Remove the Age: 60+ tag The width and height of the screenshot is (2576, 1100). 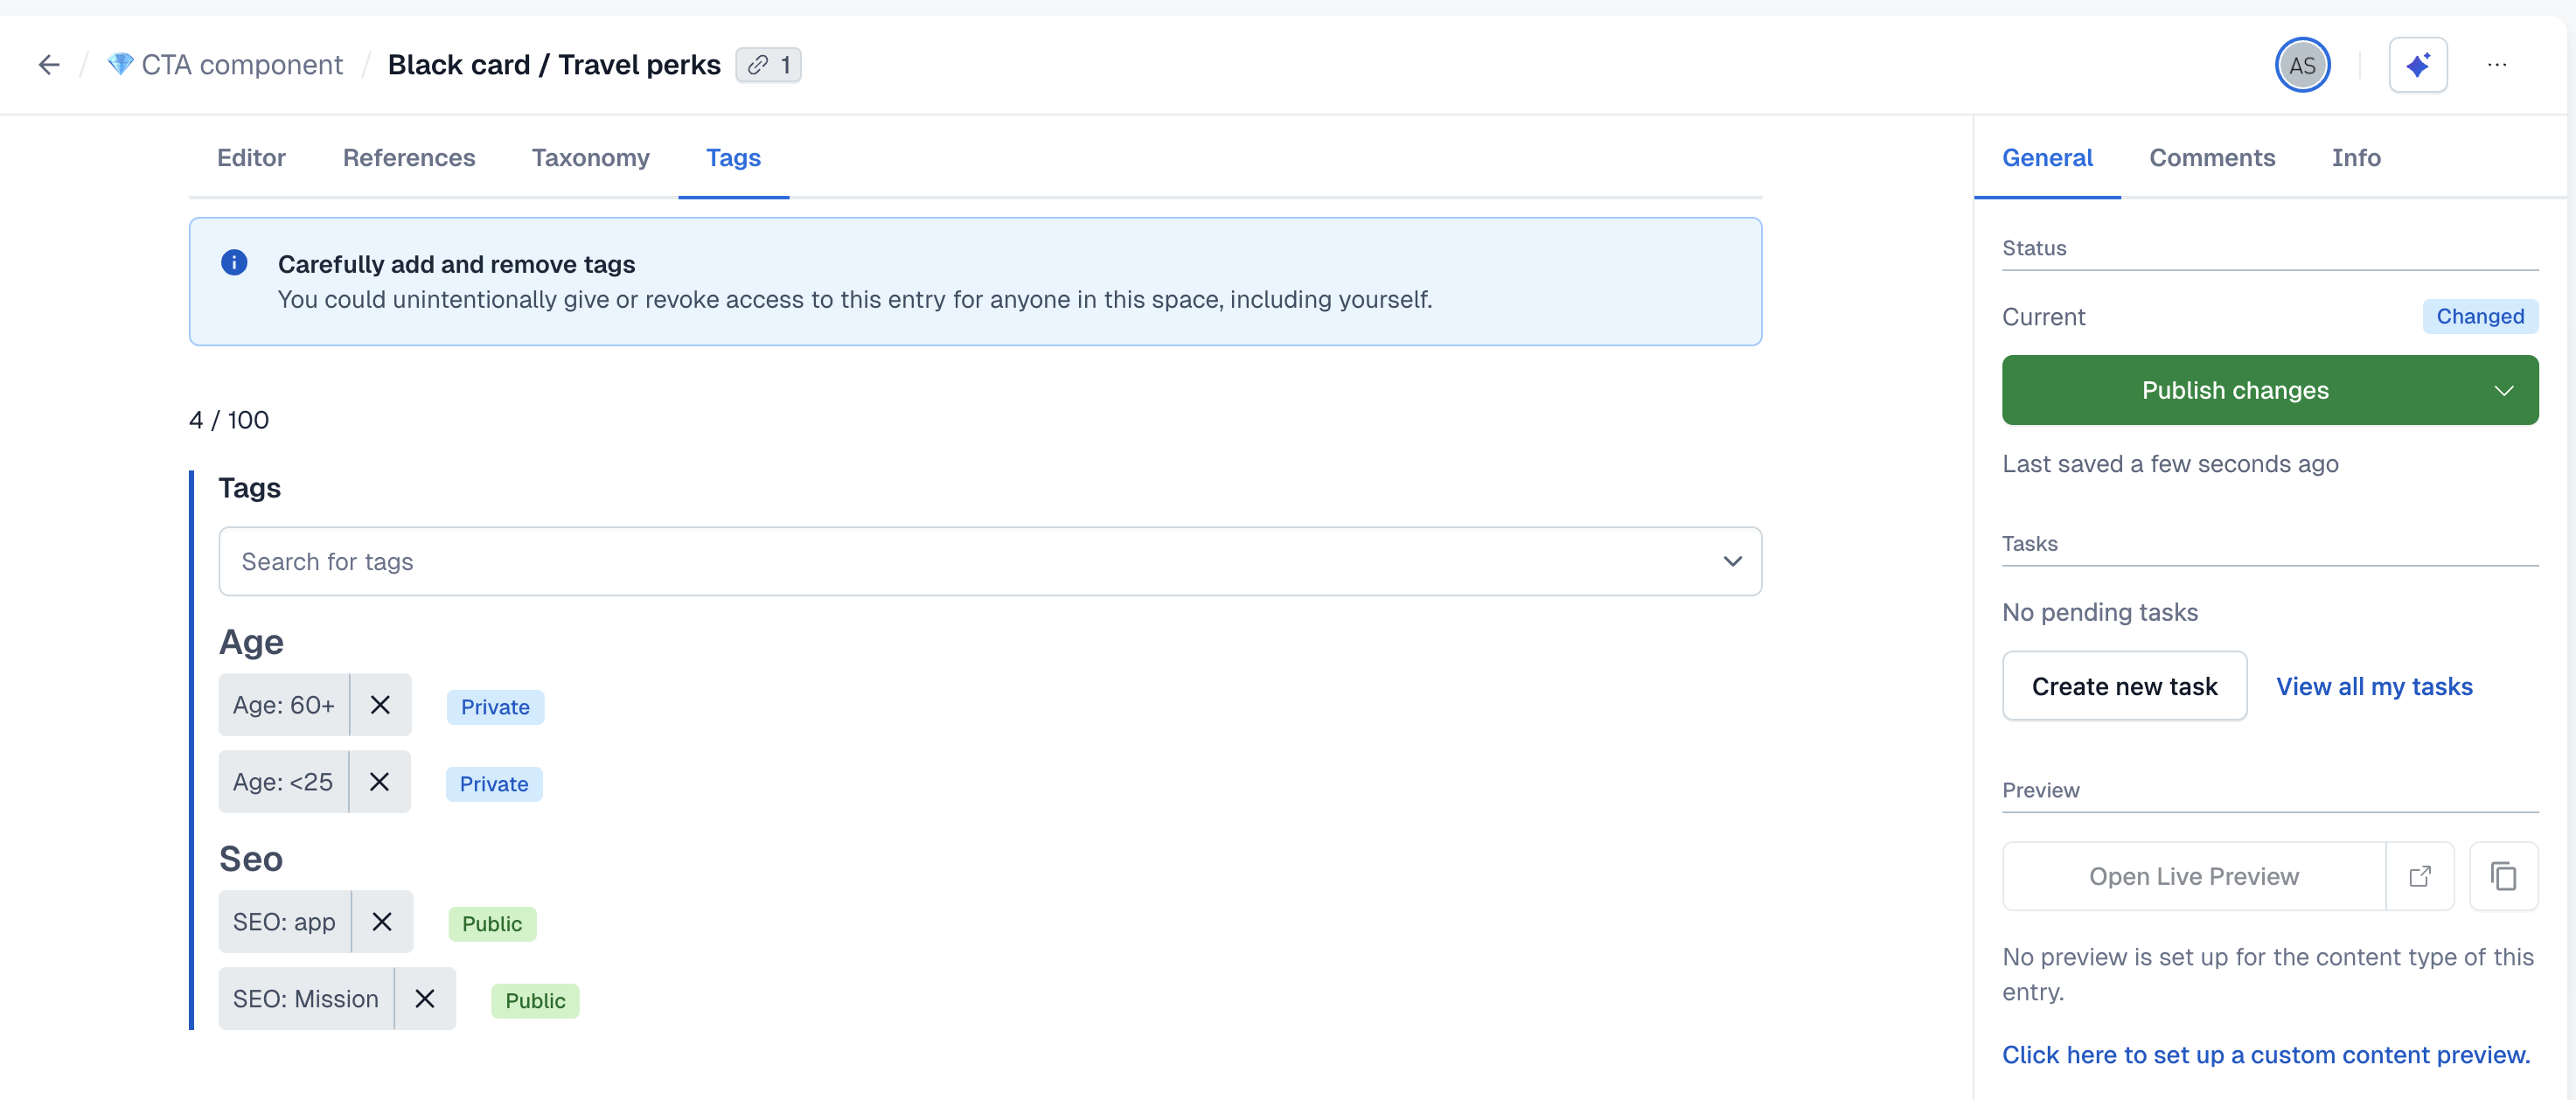(380, 705)
